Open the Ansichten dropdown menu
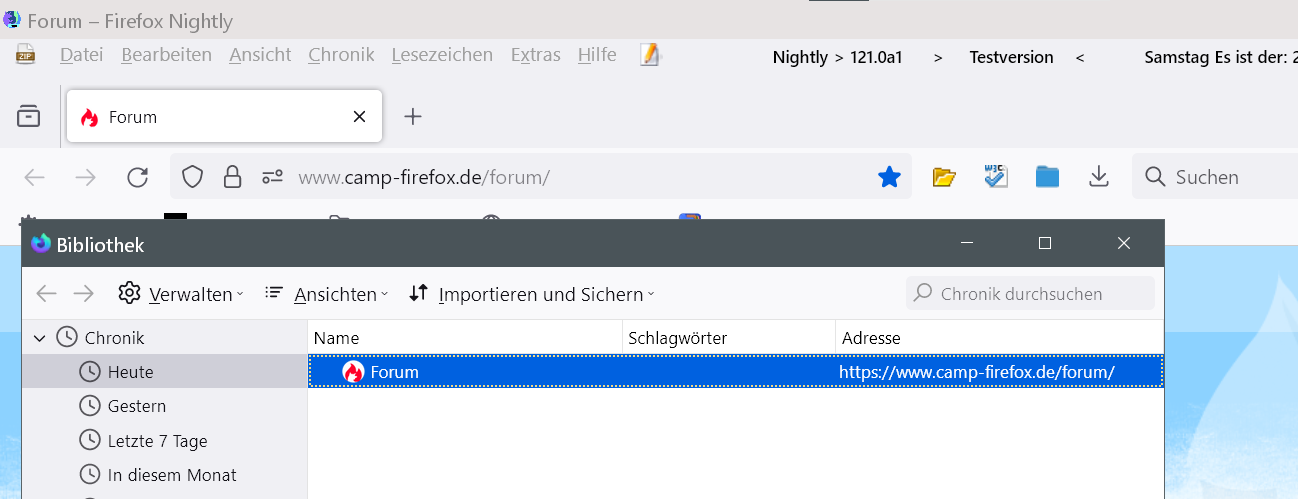The width and height of the screenshot is (1298, 499). tap(327, 294)
